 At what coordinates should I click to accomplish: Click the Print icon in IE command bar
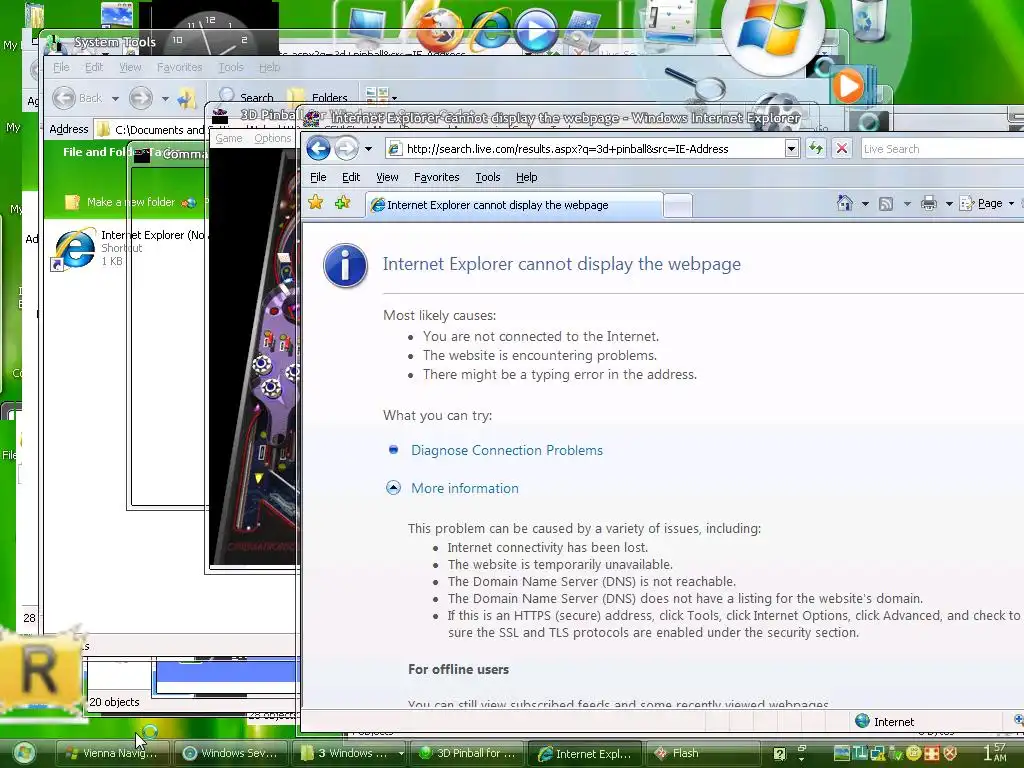coord(929,204)
